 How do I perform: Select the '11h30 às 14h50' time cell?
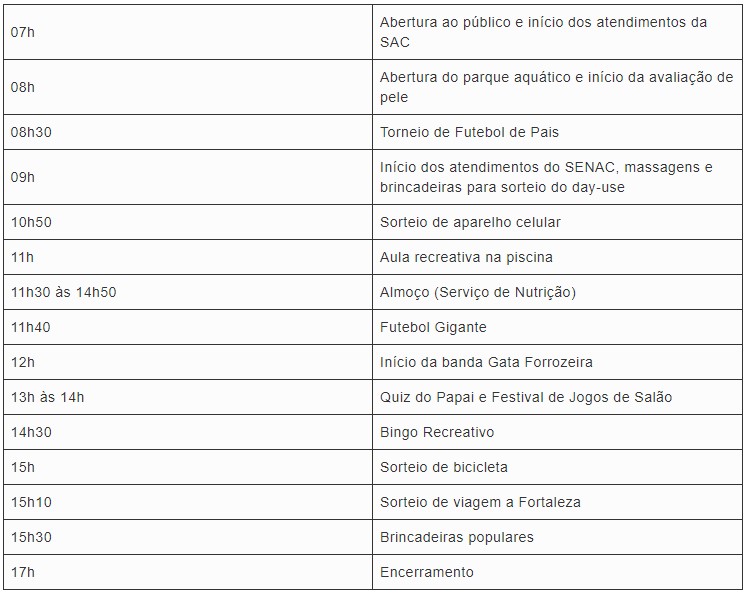coord(63,292)
